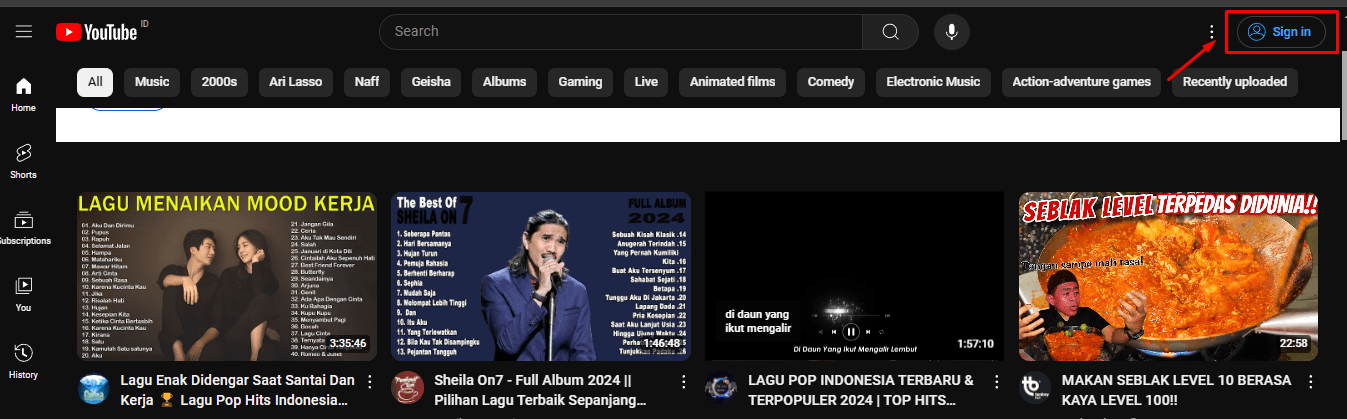The height and width of the screenshot is (419, 1347).
Task: Select the Albums filter chip
Action: (504, 82)
